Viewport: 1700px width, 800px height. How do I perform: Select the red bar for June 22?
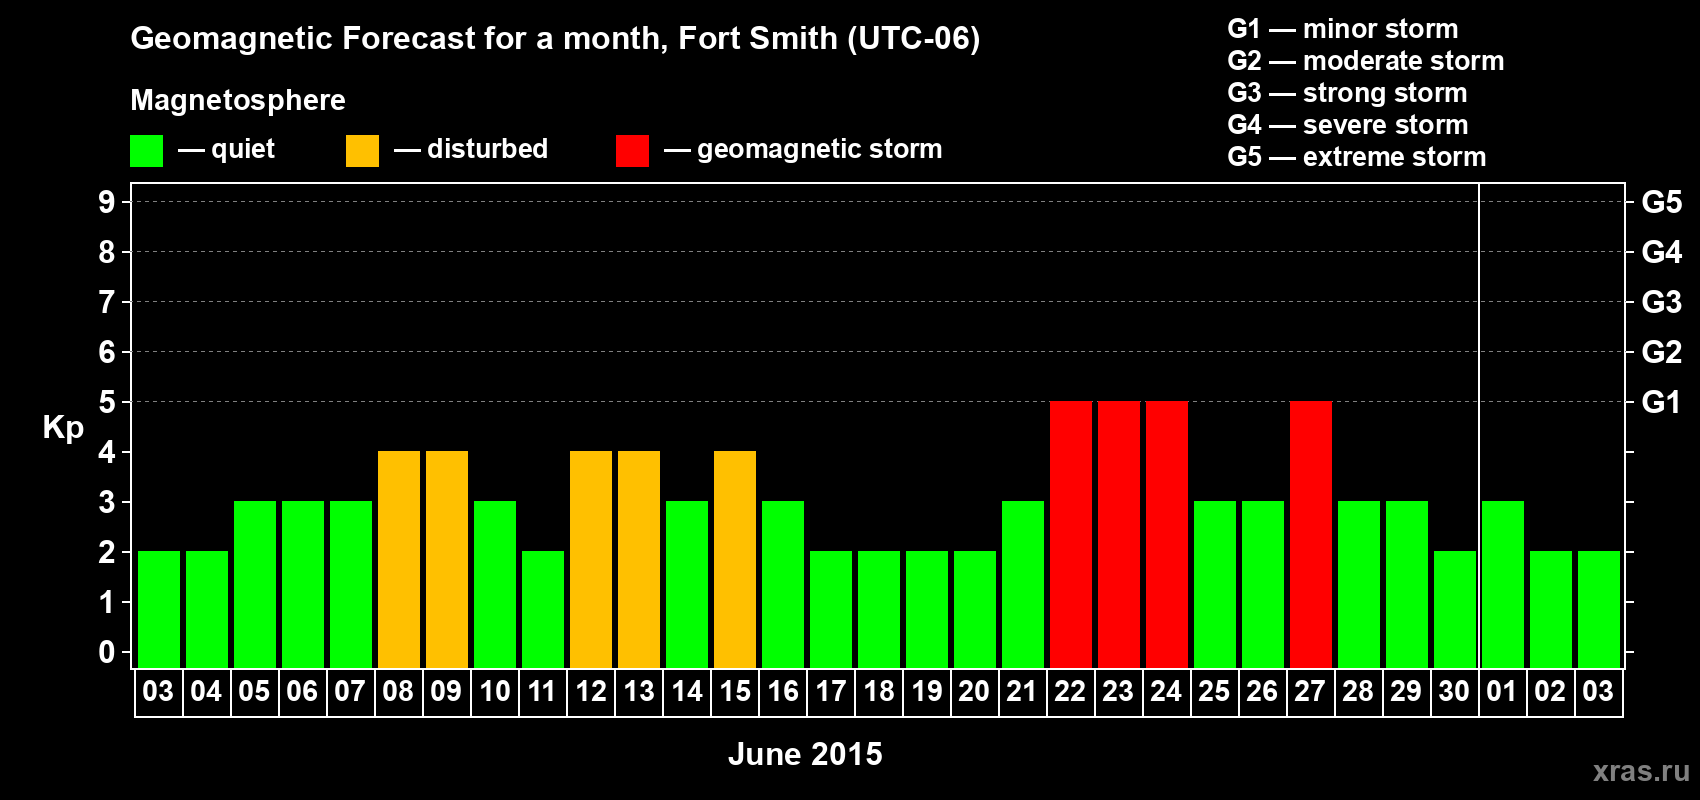click(1071, 534)
